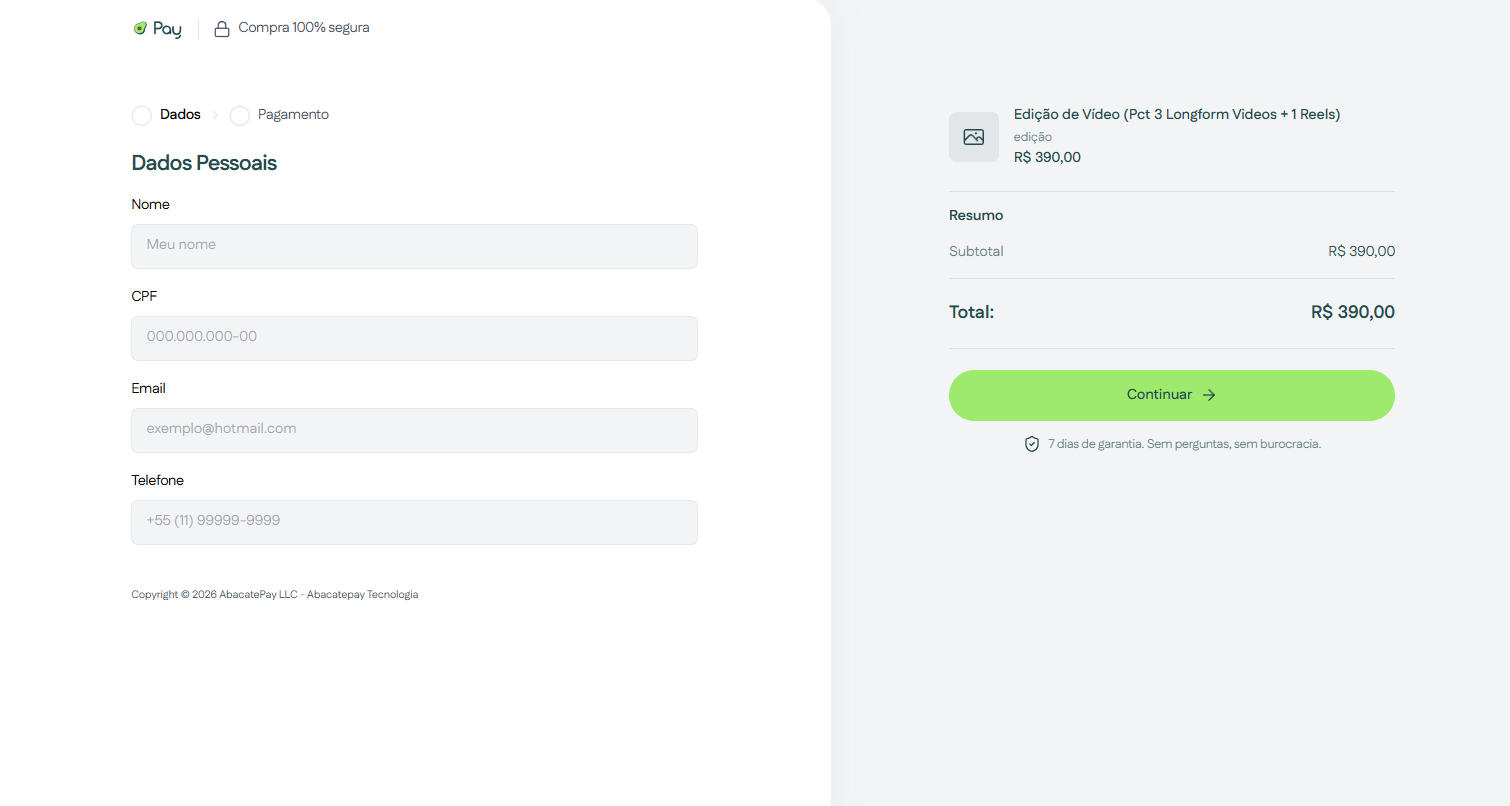Image resolution: width=1510 pixels, height=806 pixels.
Task: Focus the Telefone input field
Action: pyautogui.click(x=414, y=522)
